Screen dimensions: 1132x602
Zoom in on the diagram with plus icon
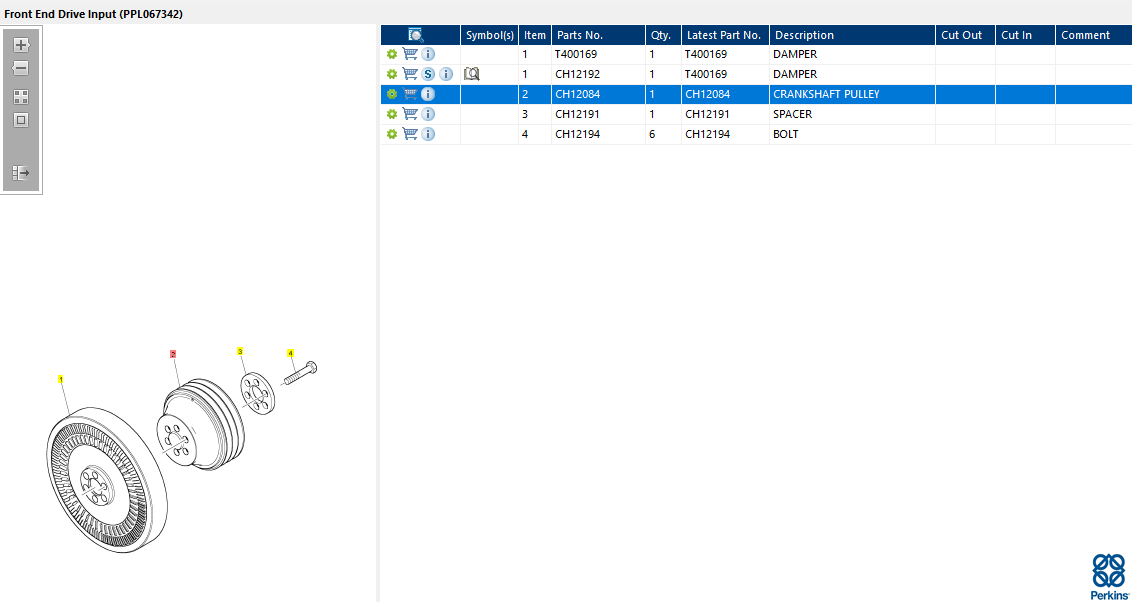(21, 45)
